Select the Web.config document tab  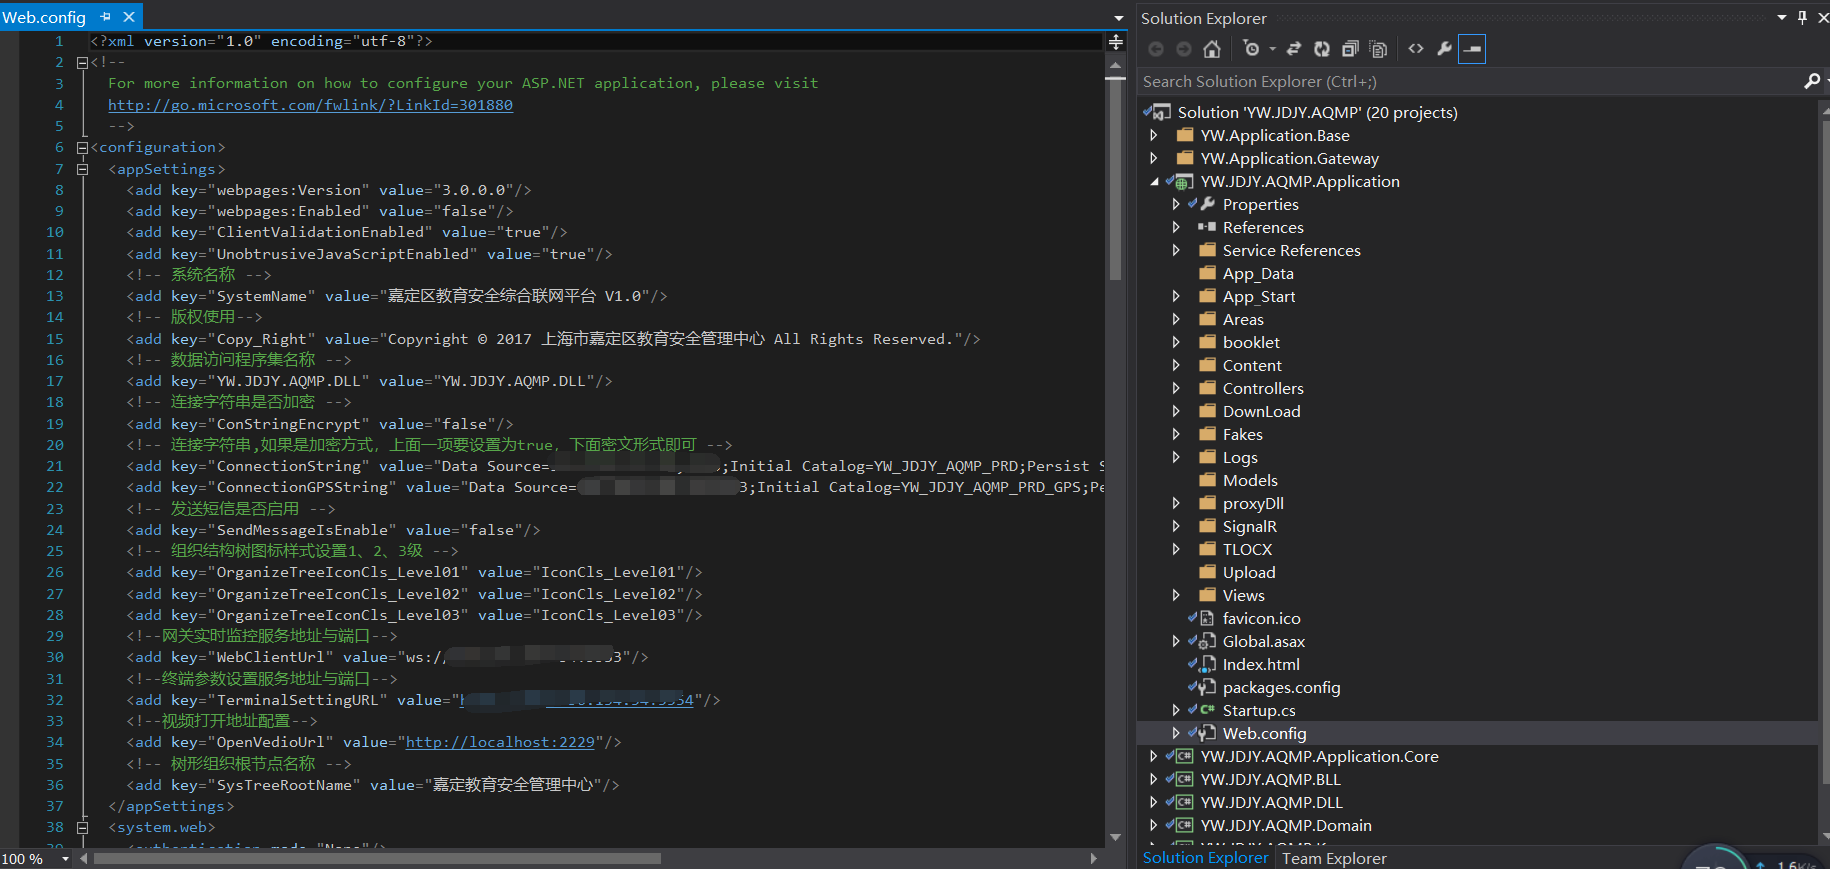tap(44, 17)
